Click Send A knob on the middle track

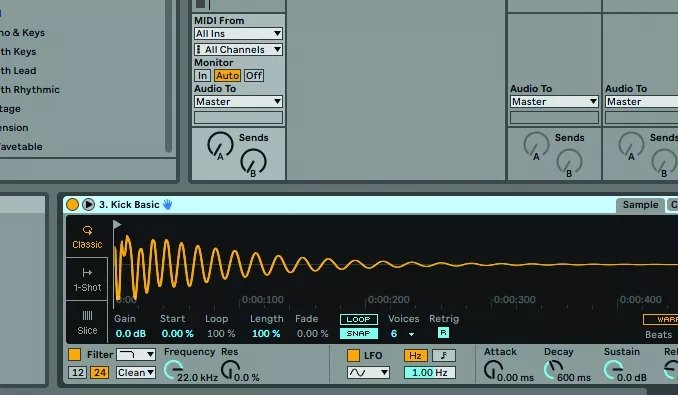click(536, 145)
